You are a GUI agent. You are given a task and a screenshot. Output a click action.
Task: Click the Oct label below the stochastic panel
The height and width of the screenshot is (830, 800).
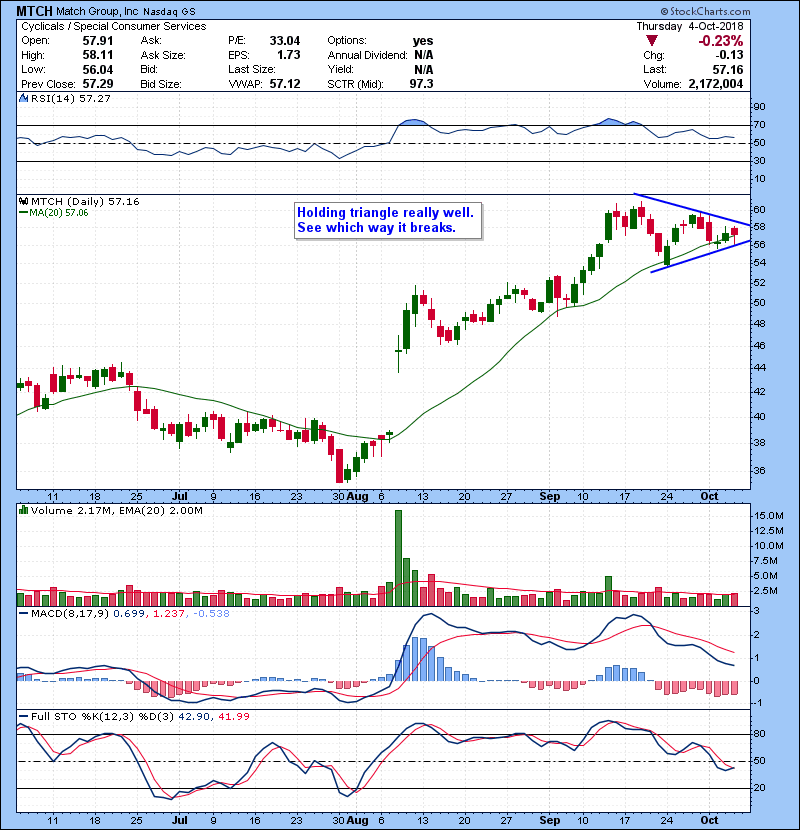pos(709,820)
